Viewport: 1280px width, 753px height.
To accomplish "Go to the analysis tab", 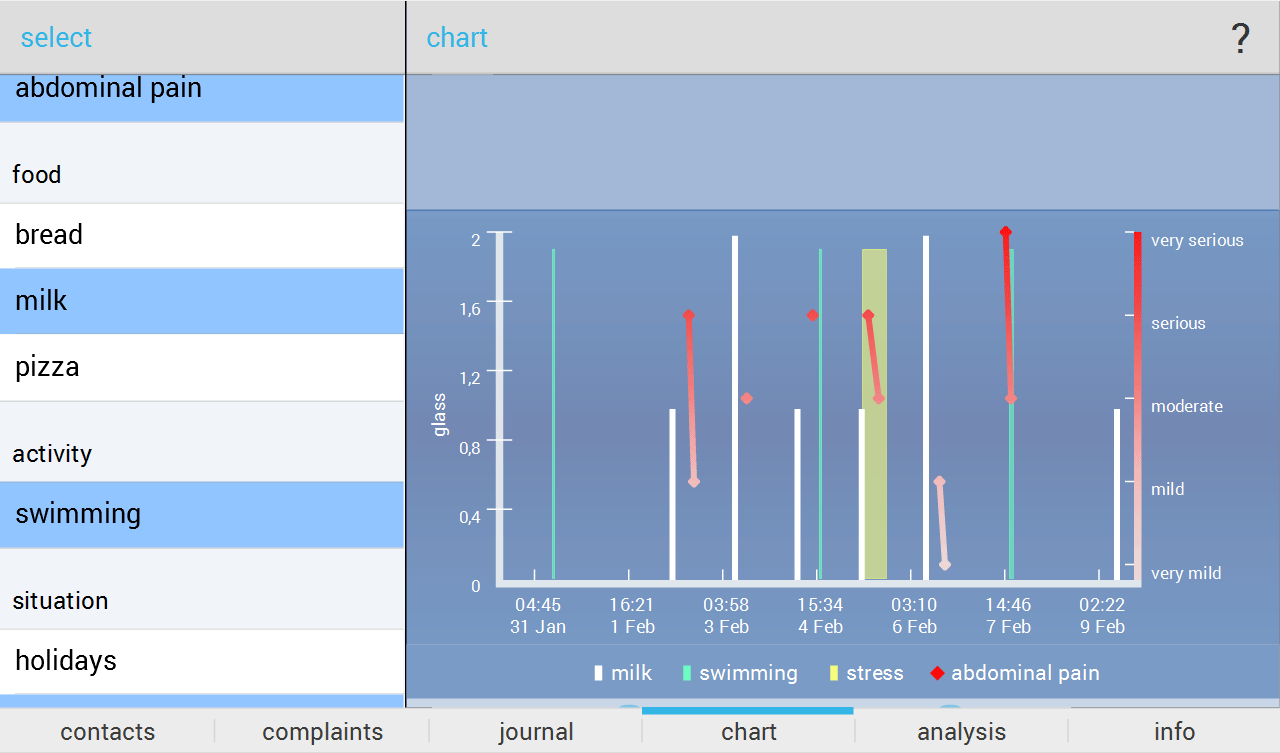I will [x=961, y=731].
